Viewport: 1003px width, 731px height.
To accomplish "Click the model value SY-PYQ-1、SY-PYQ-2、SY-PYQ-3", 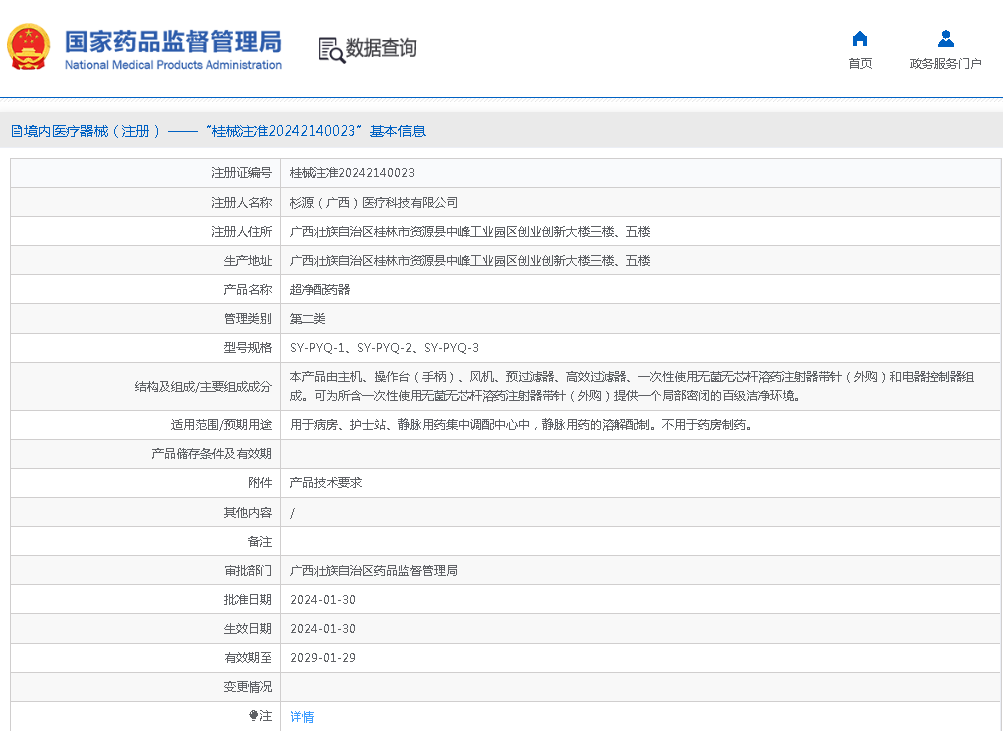I will point(384,348).
